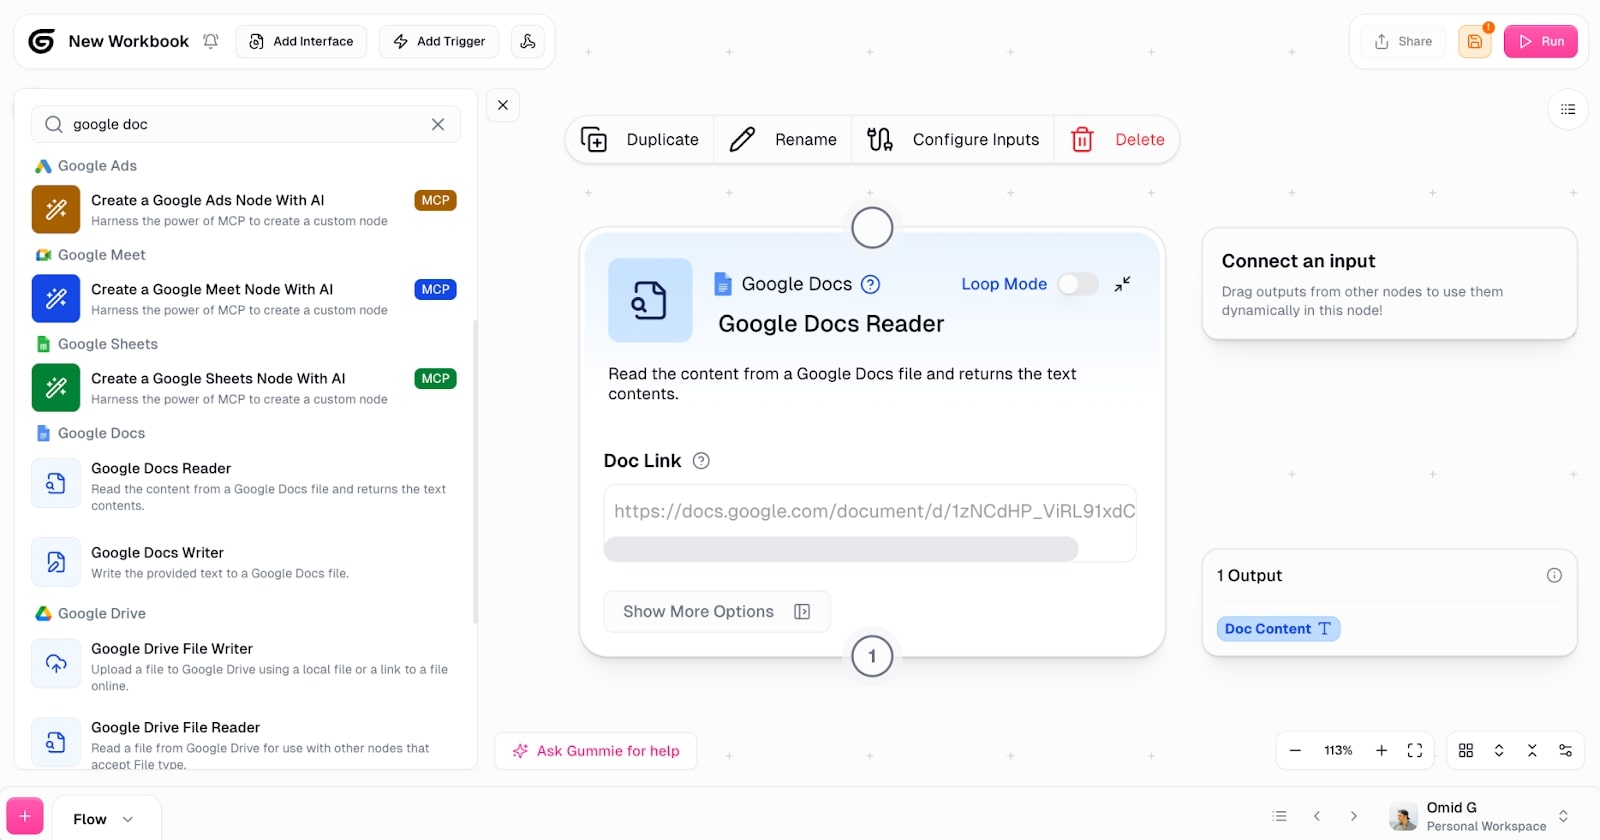
Task: Open the list icon button at top right
Action: click(1568, 109)
